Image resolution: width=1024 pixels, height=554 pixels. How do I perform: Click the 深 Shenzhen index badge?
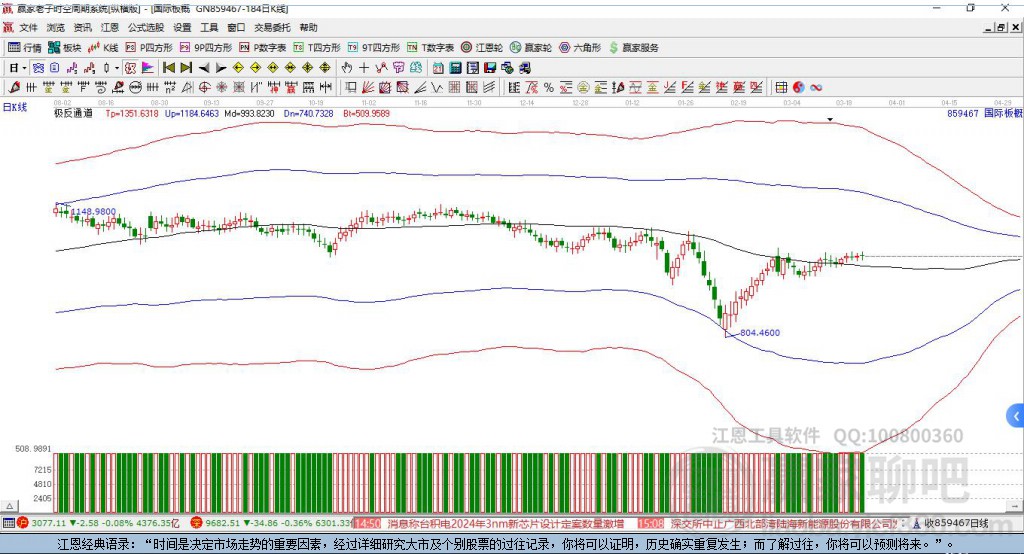click(x=196, y=523)
